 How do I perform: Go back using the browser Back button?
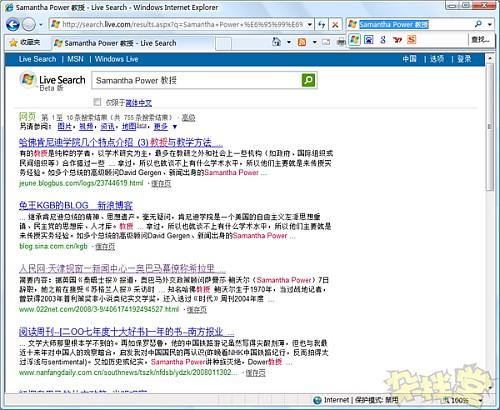(13, 24)
